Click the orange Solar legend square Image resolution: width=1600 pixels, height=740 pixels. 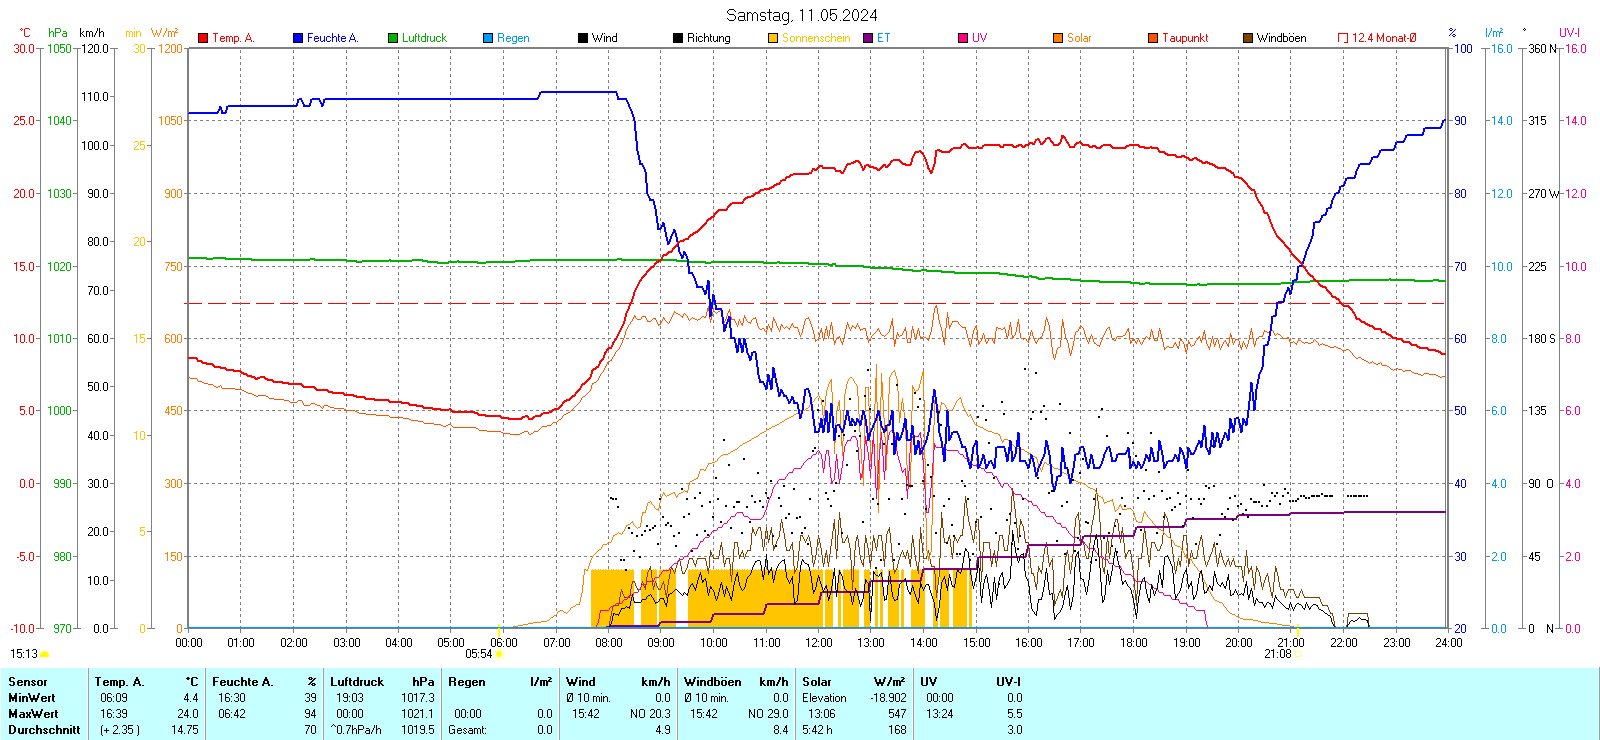[1058, 38]
